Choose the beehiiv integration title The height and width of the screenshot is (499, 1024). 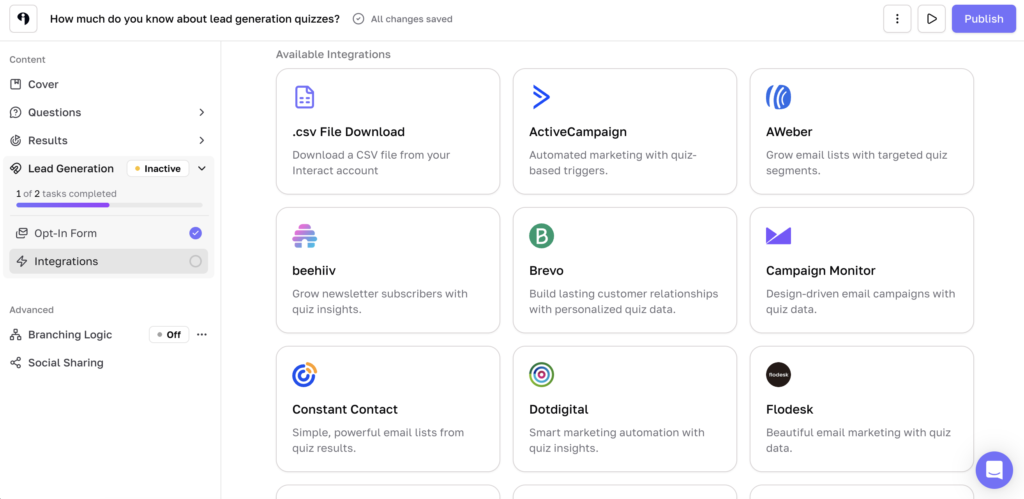(x=314, y=270)
